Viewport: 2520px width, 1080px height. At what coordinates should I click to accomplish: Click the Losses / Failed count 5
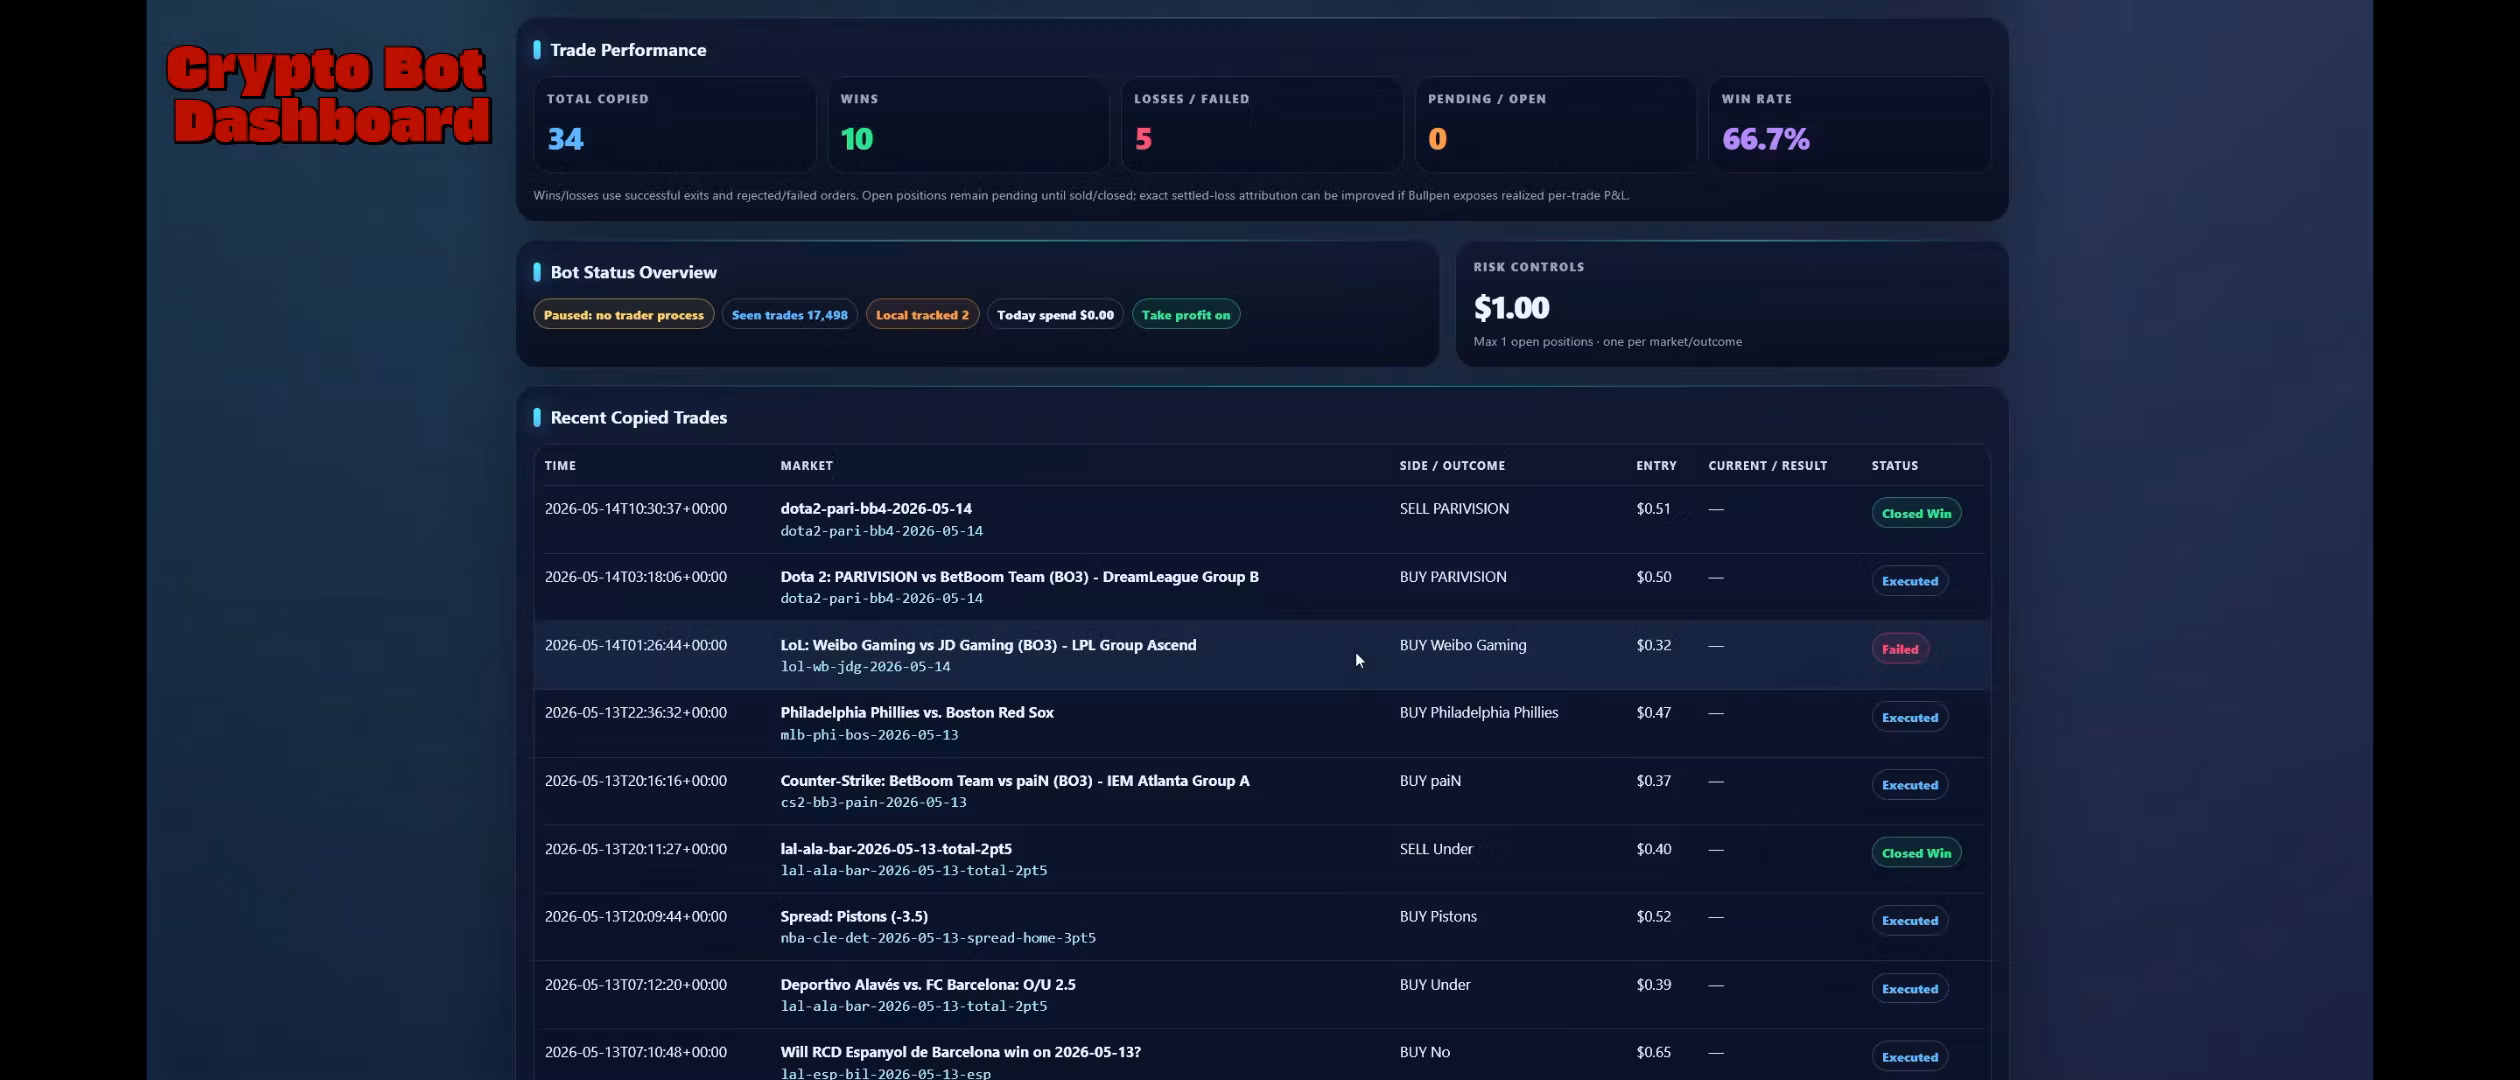click(1143, 139)
